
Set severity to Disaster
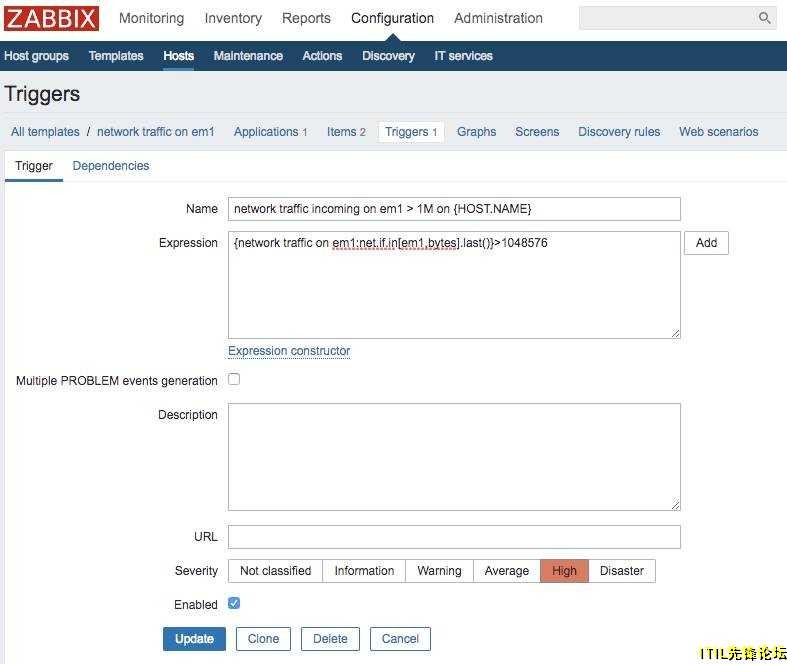click(622, 571)
